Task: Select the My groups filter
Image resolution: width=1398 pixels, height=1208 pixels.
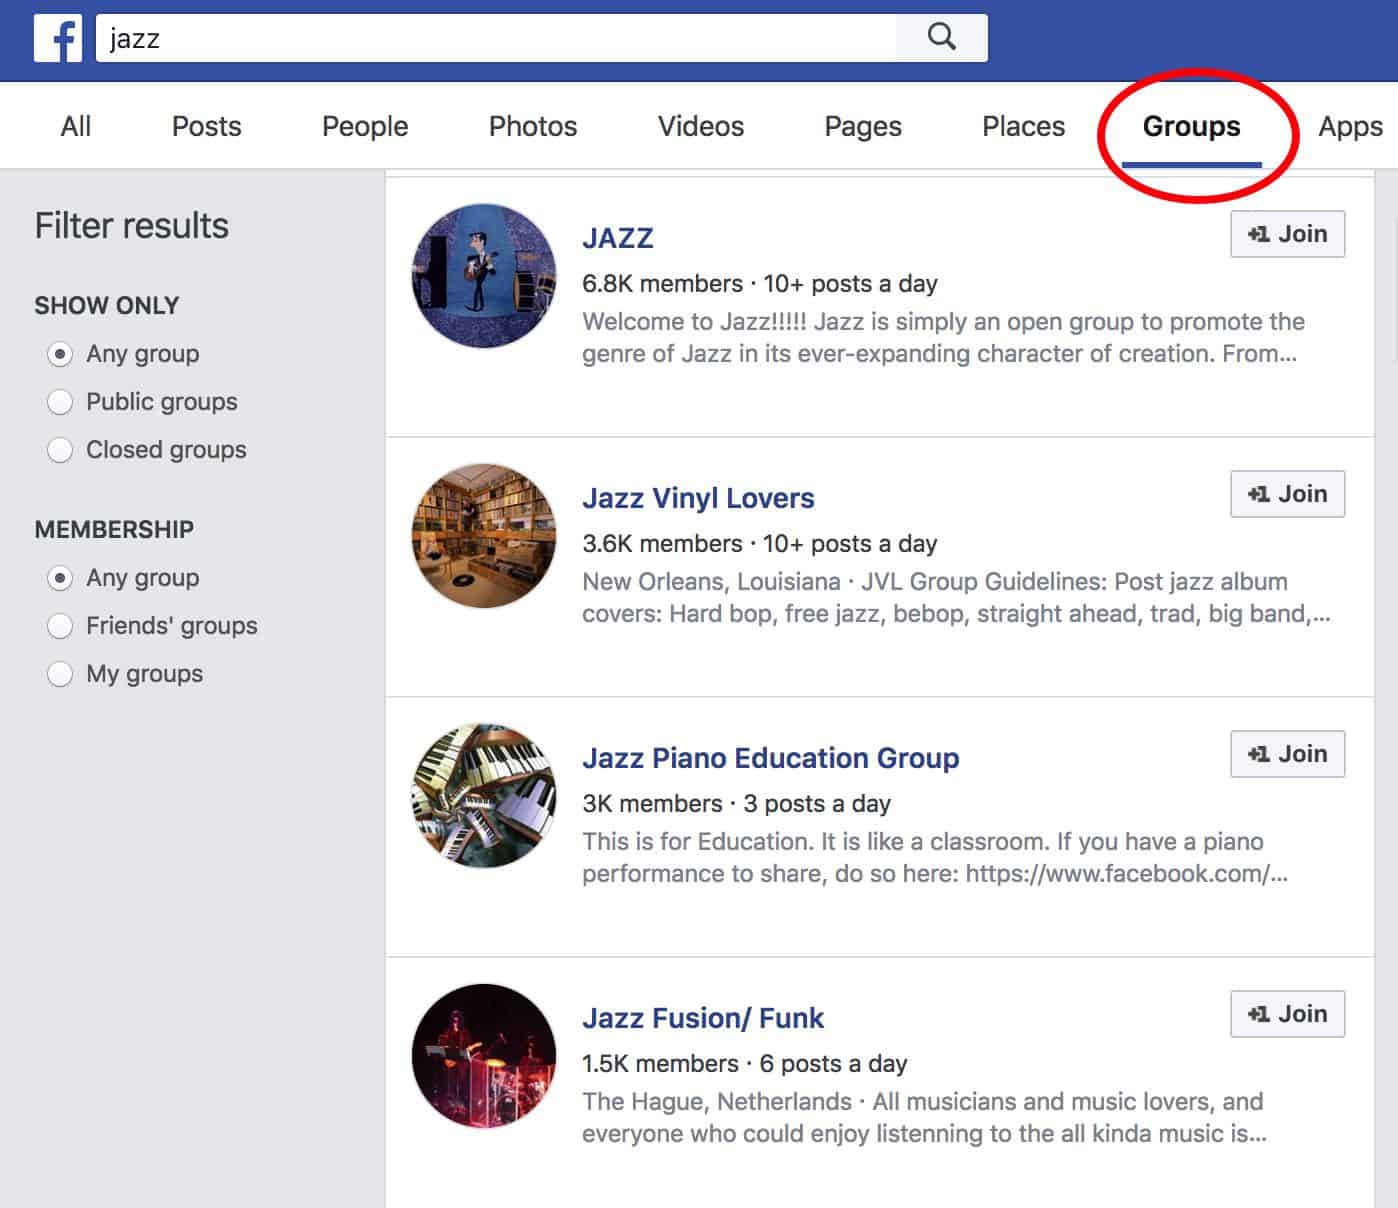Action: pos(60,674)
